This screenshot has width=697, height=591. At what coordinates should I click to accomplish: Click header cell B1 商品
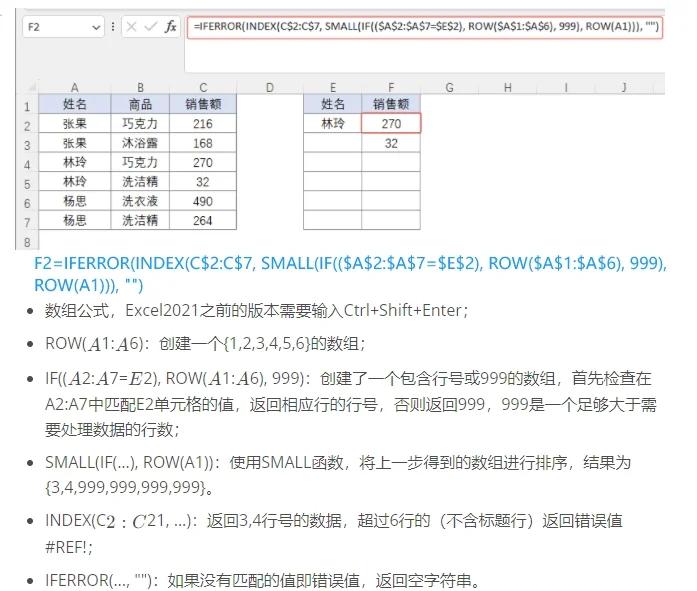(x=140, y=104)
